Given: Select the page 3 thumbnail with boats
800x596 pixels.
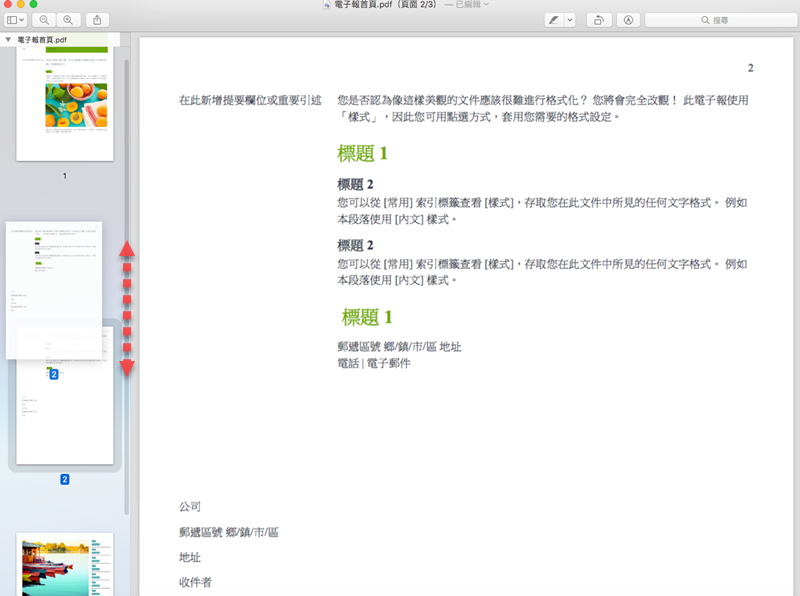Looking at the screenshot, I should coord(65,564).
